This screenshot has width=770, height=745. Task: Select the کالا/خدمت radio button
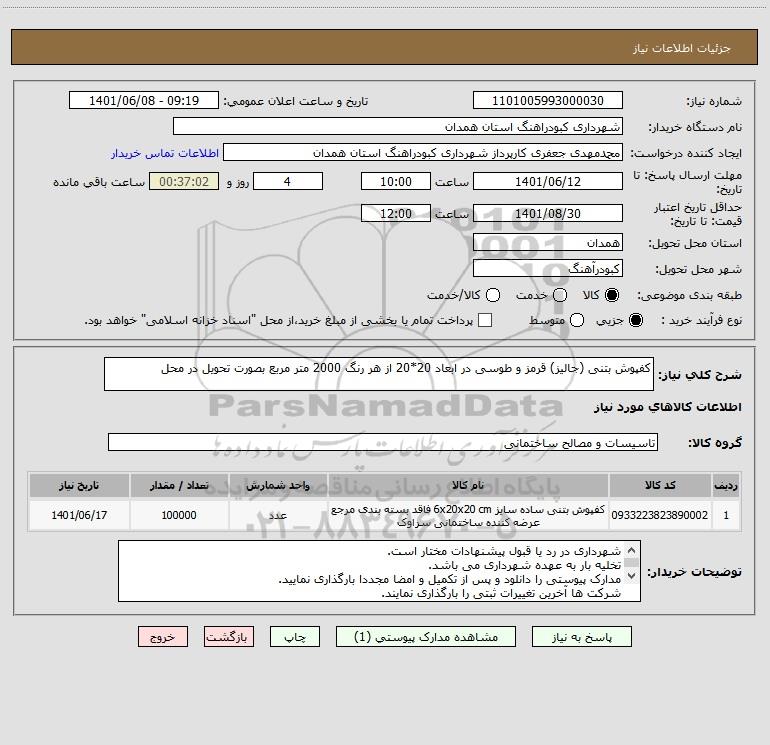click(x=493, y=295)
